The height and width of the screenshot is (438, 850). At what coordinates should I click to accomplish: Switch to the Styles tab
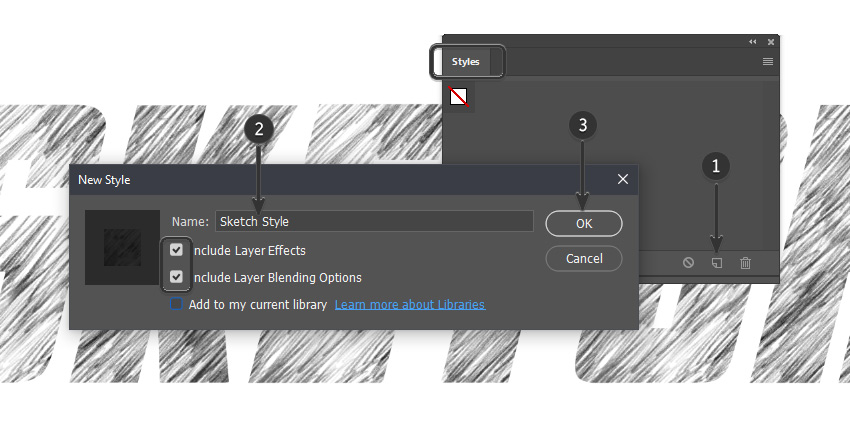(466, 61)
